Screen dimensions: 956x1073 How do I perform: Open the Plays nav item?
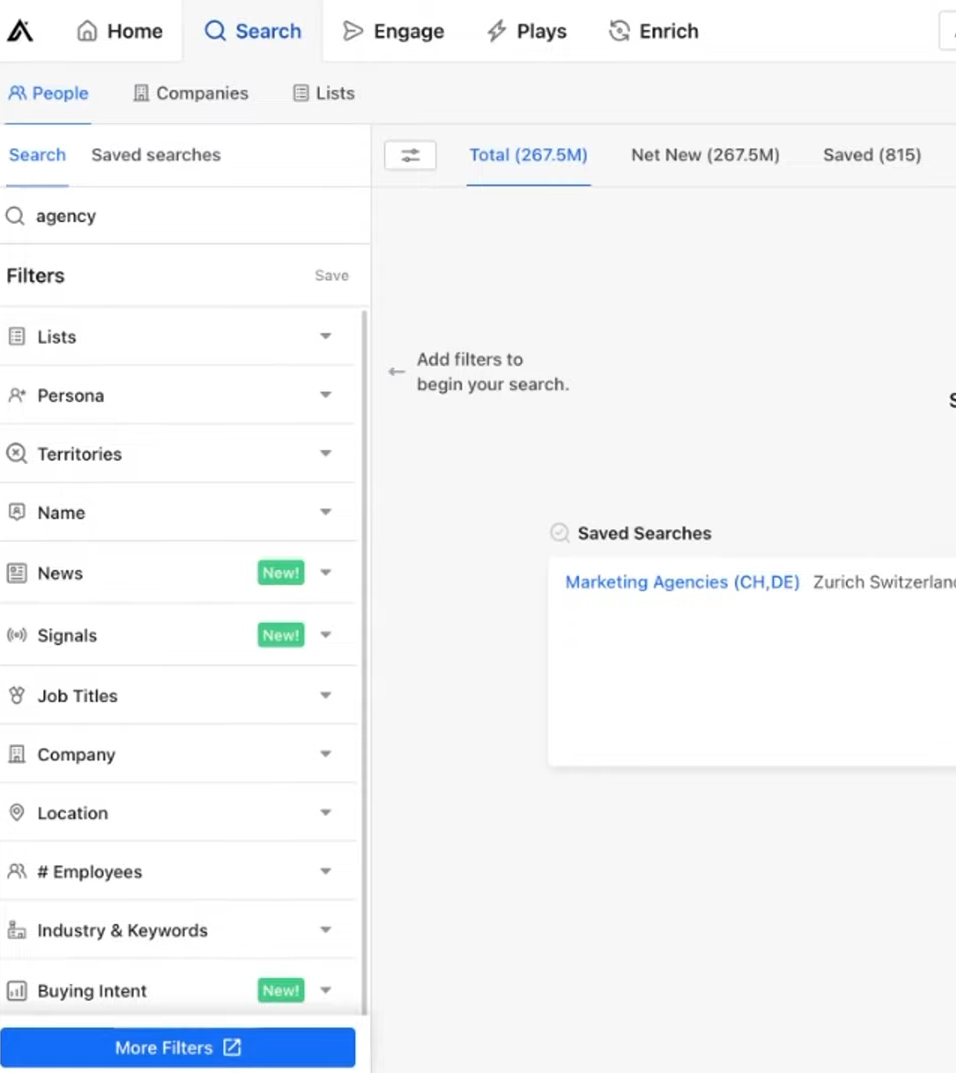[x=527, y=31]
